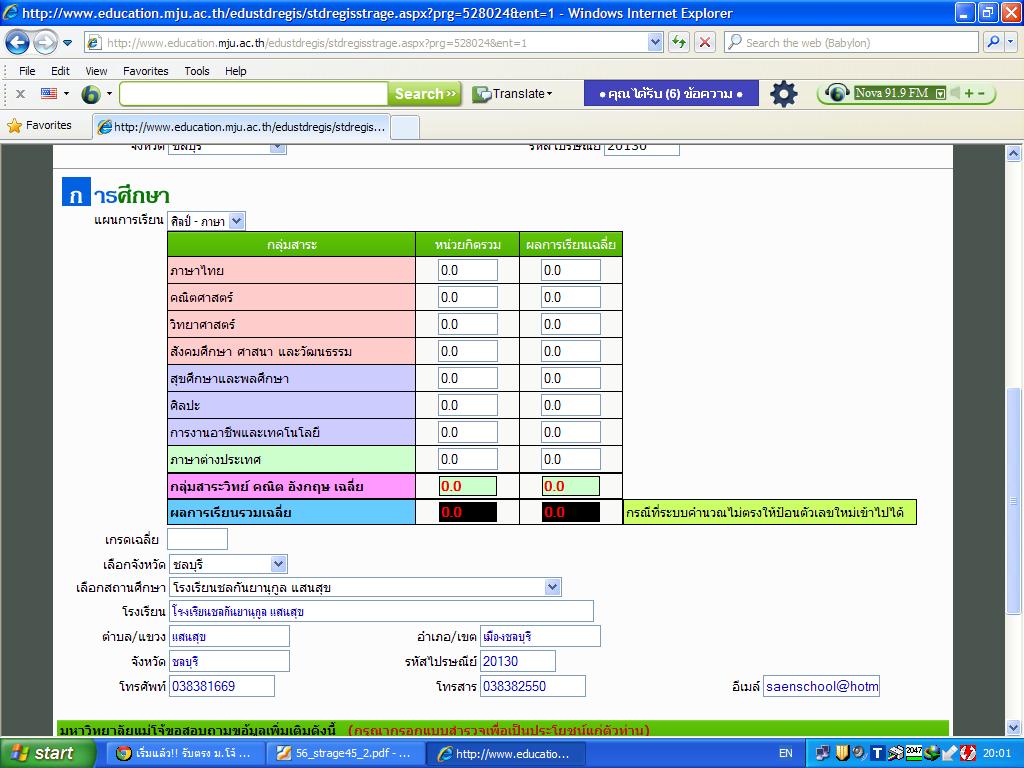Open Babylon toolbar settings gear
Screen dimensions: 1024x768
click(783, 94)
